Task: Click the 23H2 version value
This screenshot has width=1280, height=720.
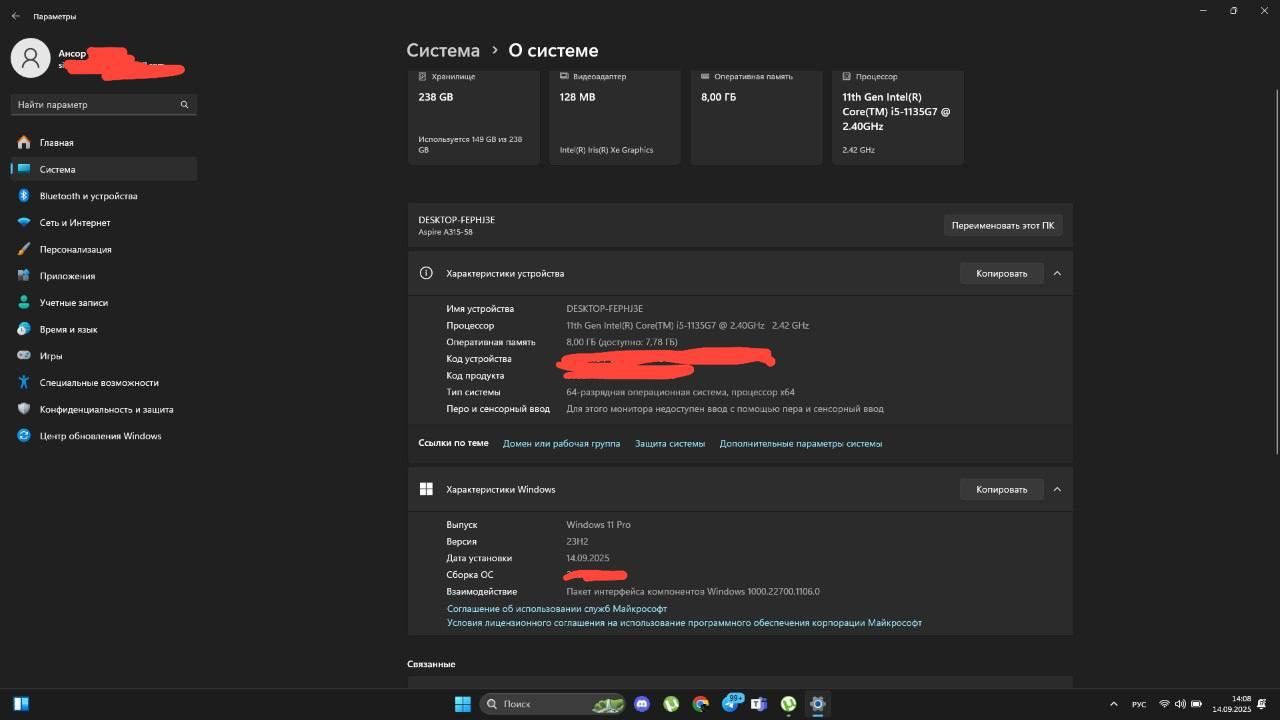Action: tap(577, 541)
